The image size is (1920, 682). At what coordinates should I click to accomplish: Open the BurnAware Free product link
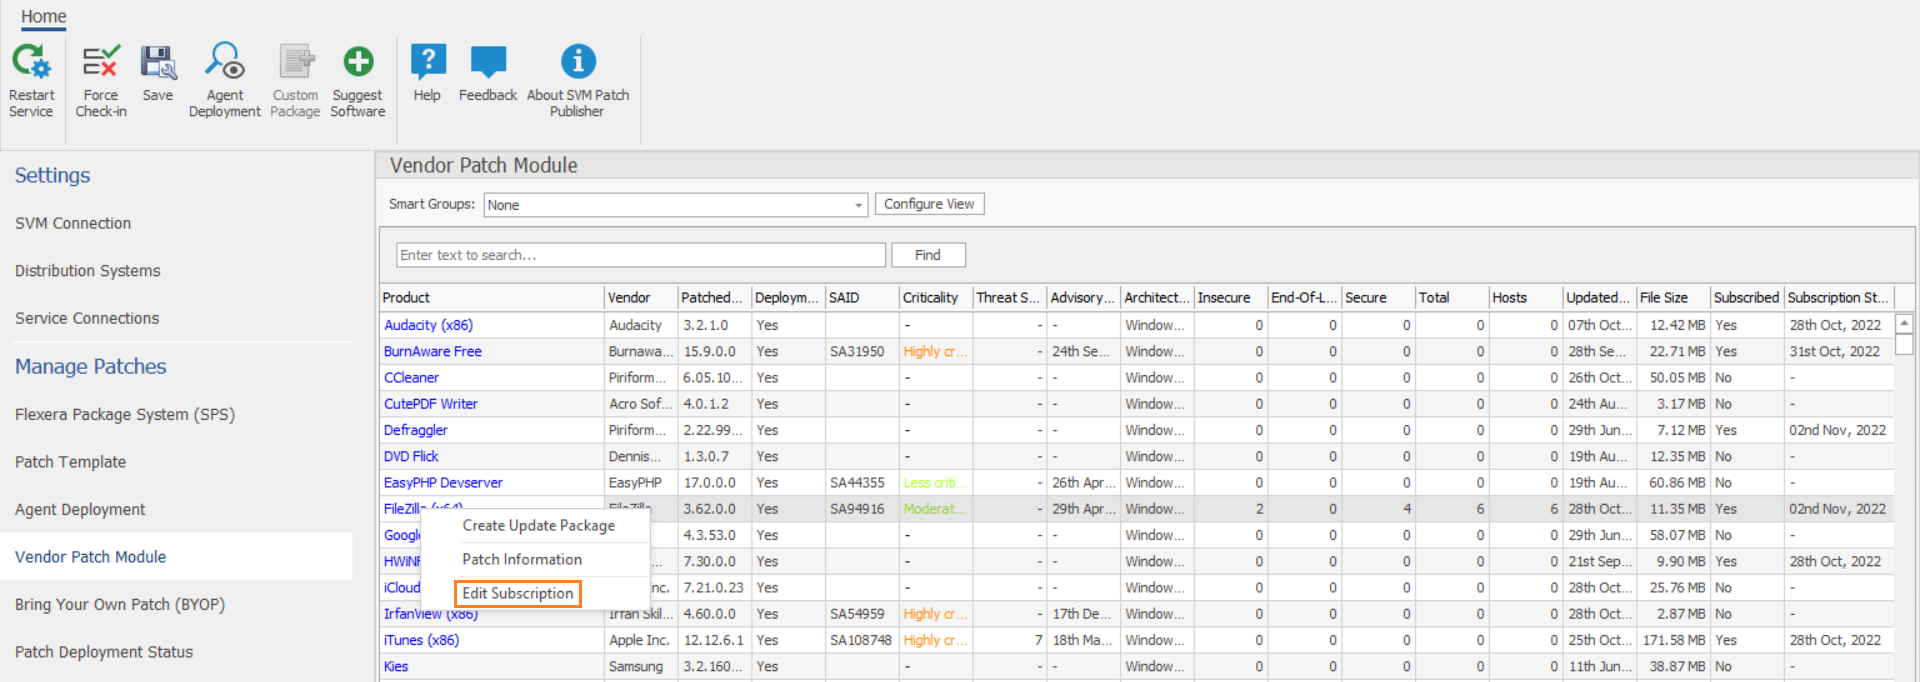(433, 351)
